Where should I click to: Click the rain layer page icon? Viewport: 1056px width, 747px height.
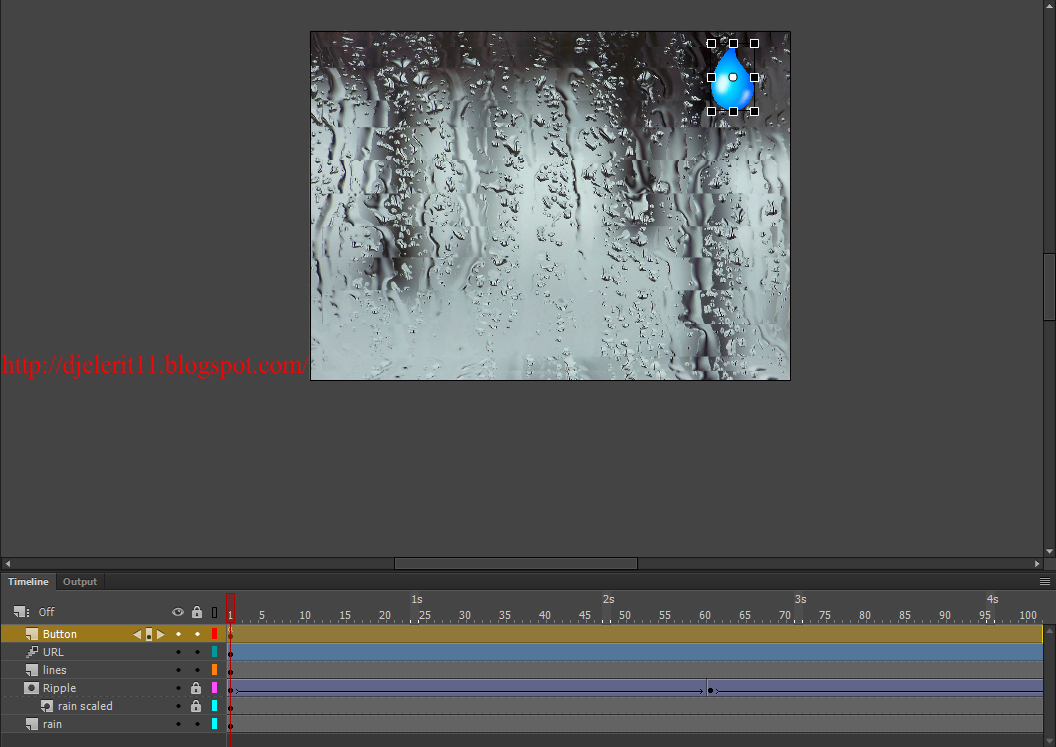pyautogui.click(x=32, y=724)
